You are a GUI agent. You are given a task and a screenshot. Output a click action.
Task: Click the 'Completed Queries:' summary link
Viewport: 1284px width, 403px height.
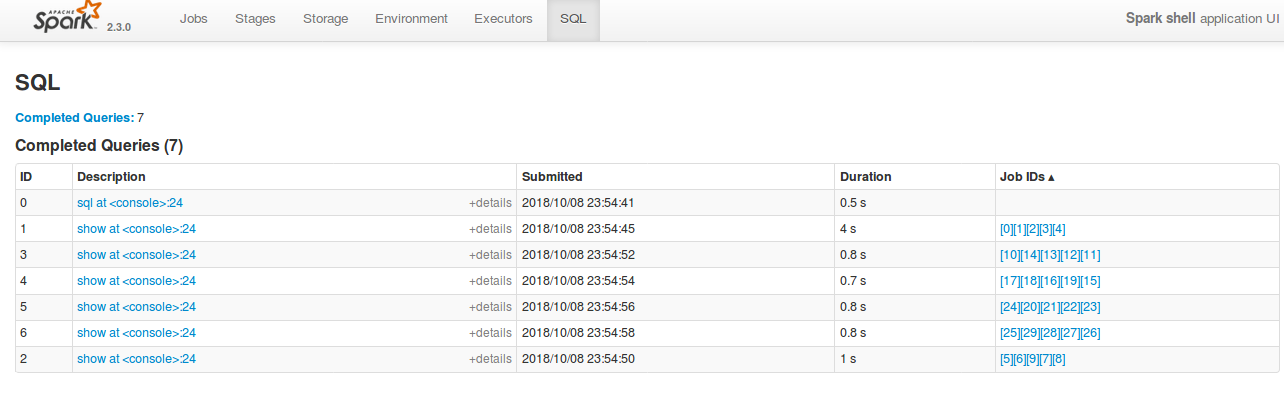point(75,118)
